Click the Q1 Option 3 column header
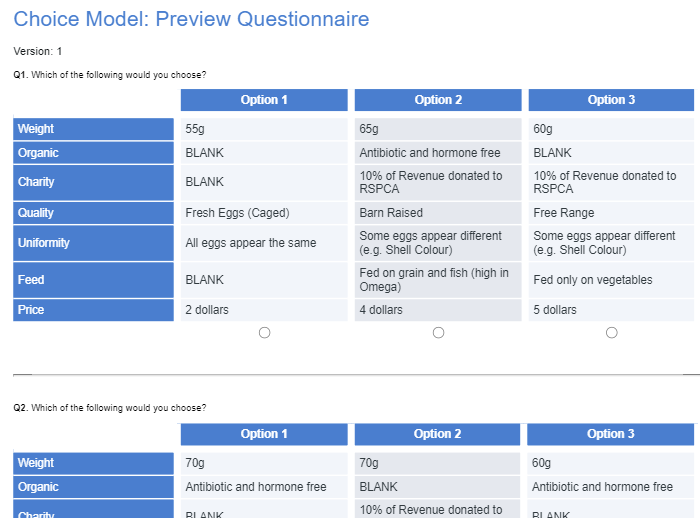700x518 pixels. [611, 100]
